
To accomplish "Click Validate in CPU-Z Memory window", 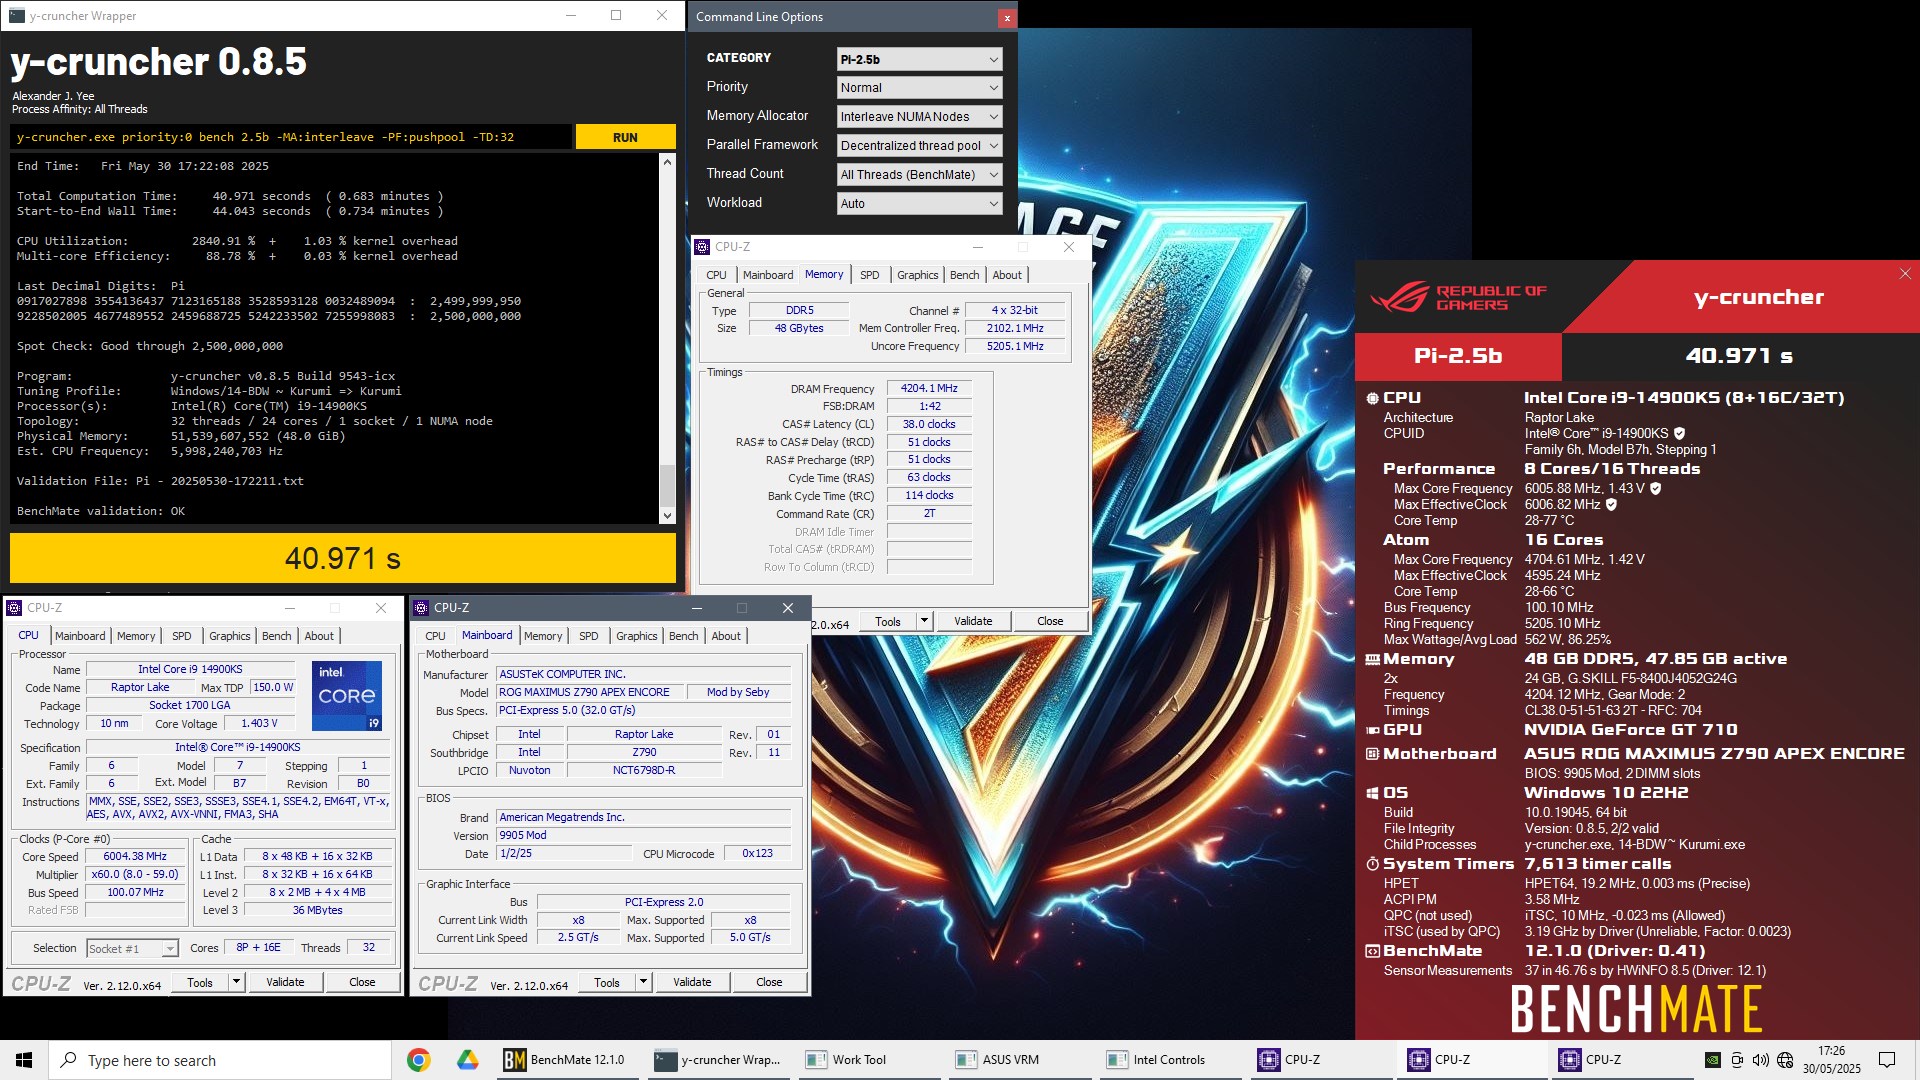I will [973, 621].
